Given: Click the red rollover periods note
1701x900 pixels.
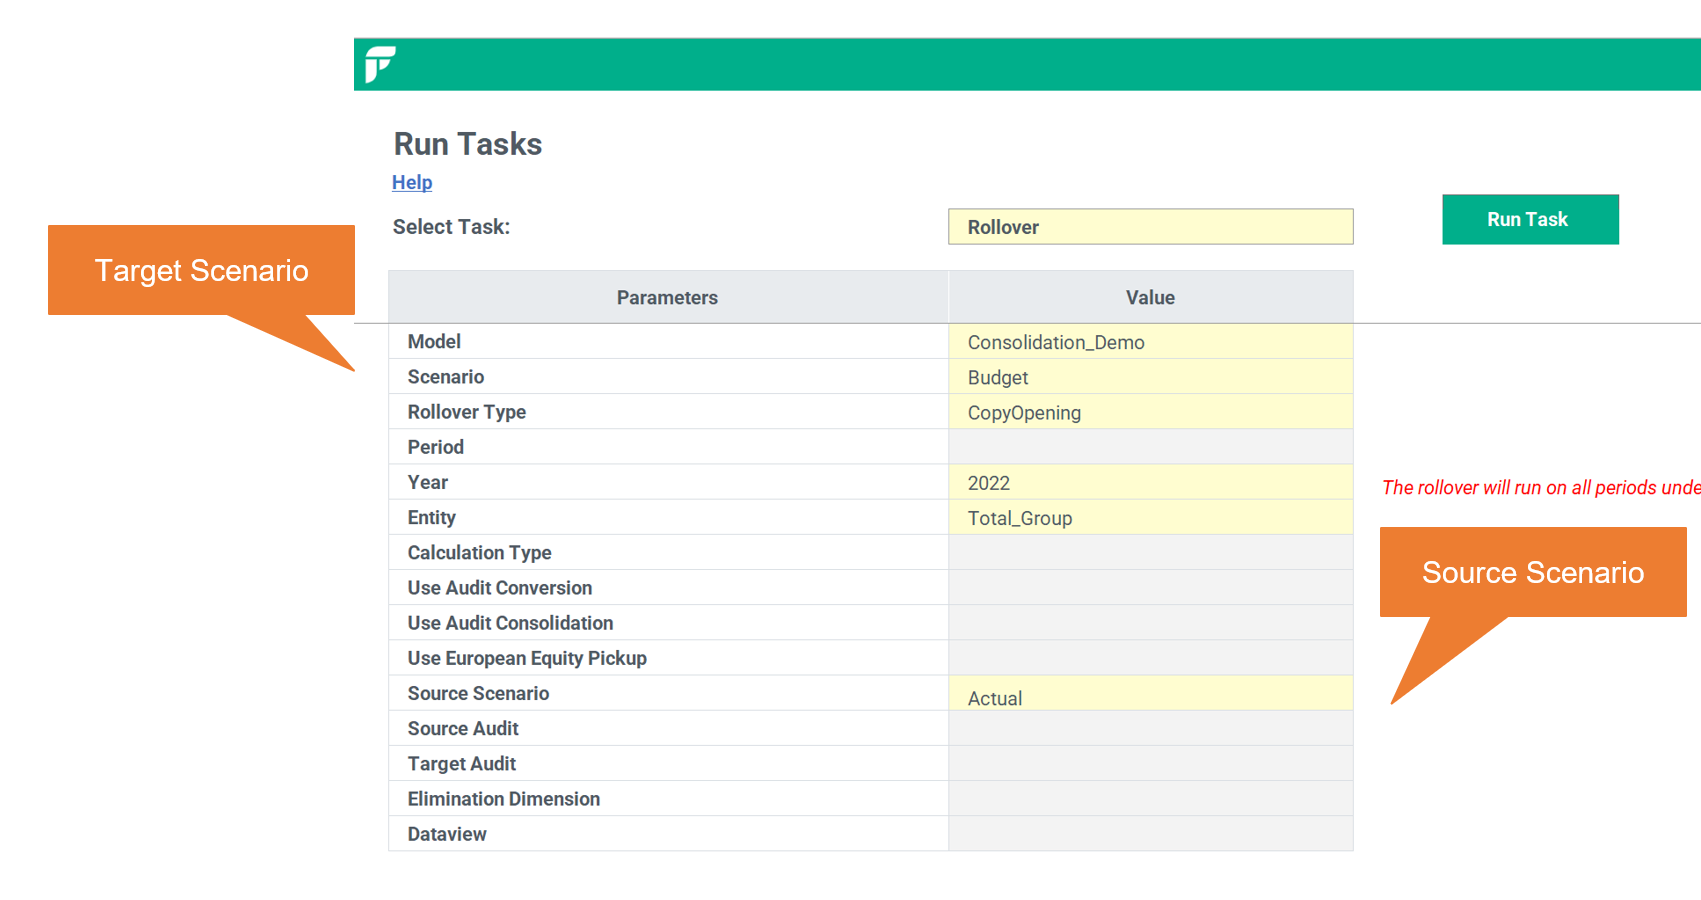Looking at the screenshot, I should (x=1541, y=487).
